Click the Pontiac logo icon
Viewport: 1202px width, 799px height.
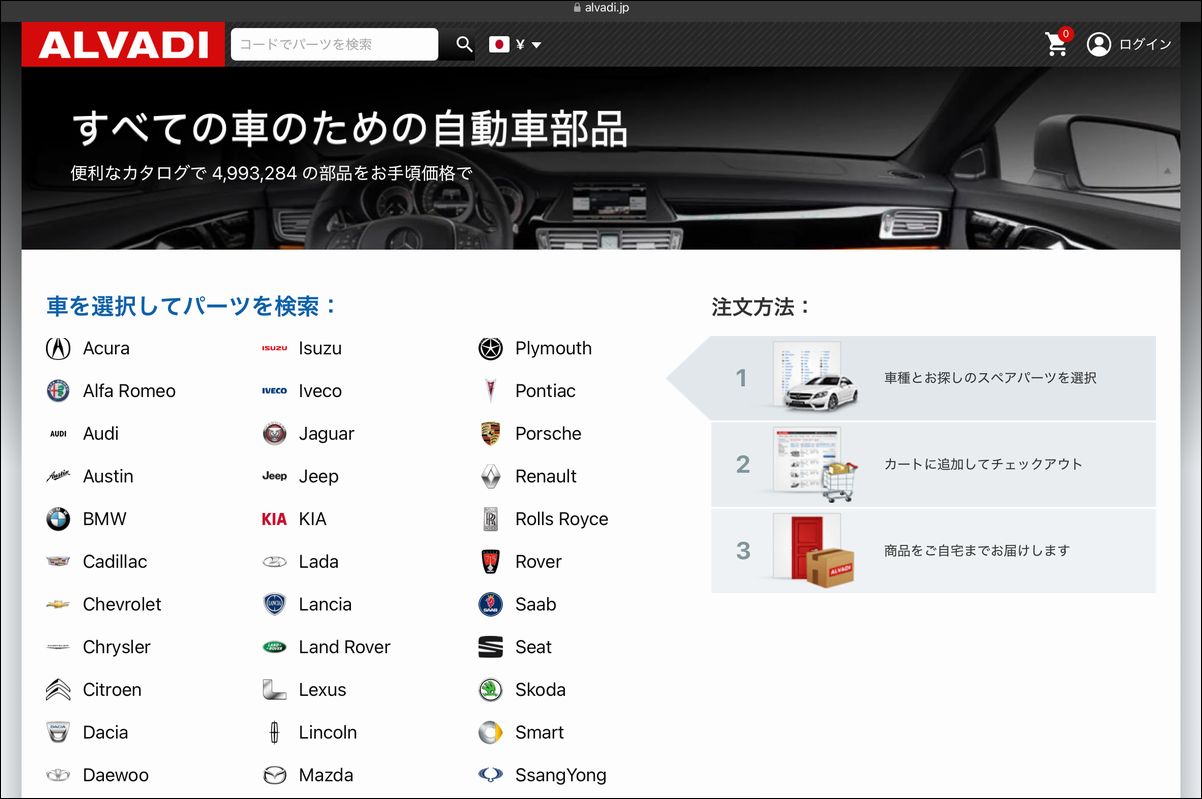(490, 391)
